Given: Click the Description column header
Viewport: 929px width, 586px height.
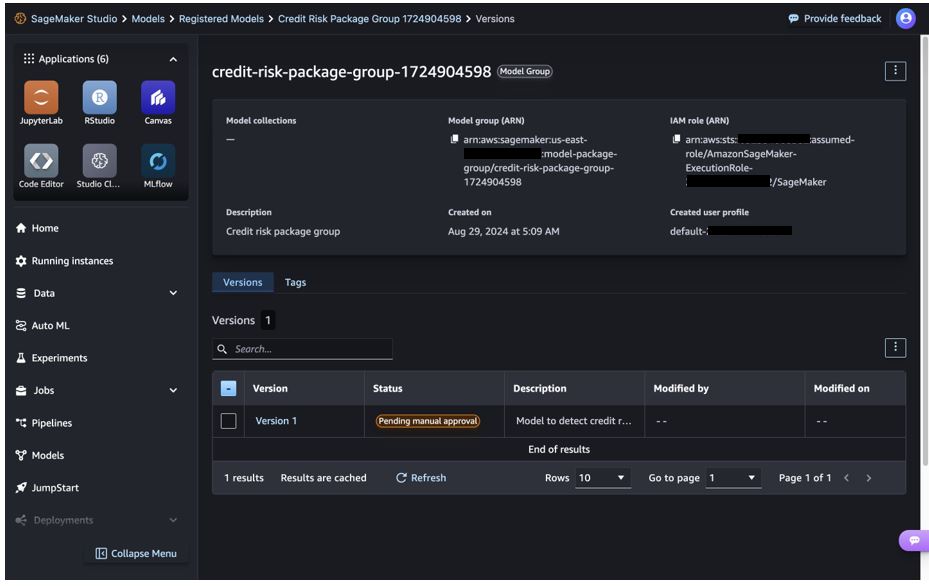Looking at the screenshot, I should (540, 389).
